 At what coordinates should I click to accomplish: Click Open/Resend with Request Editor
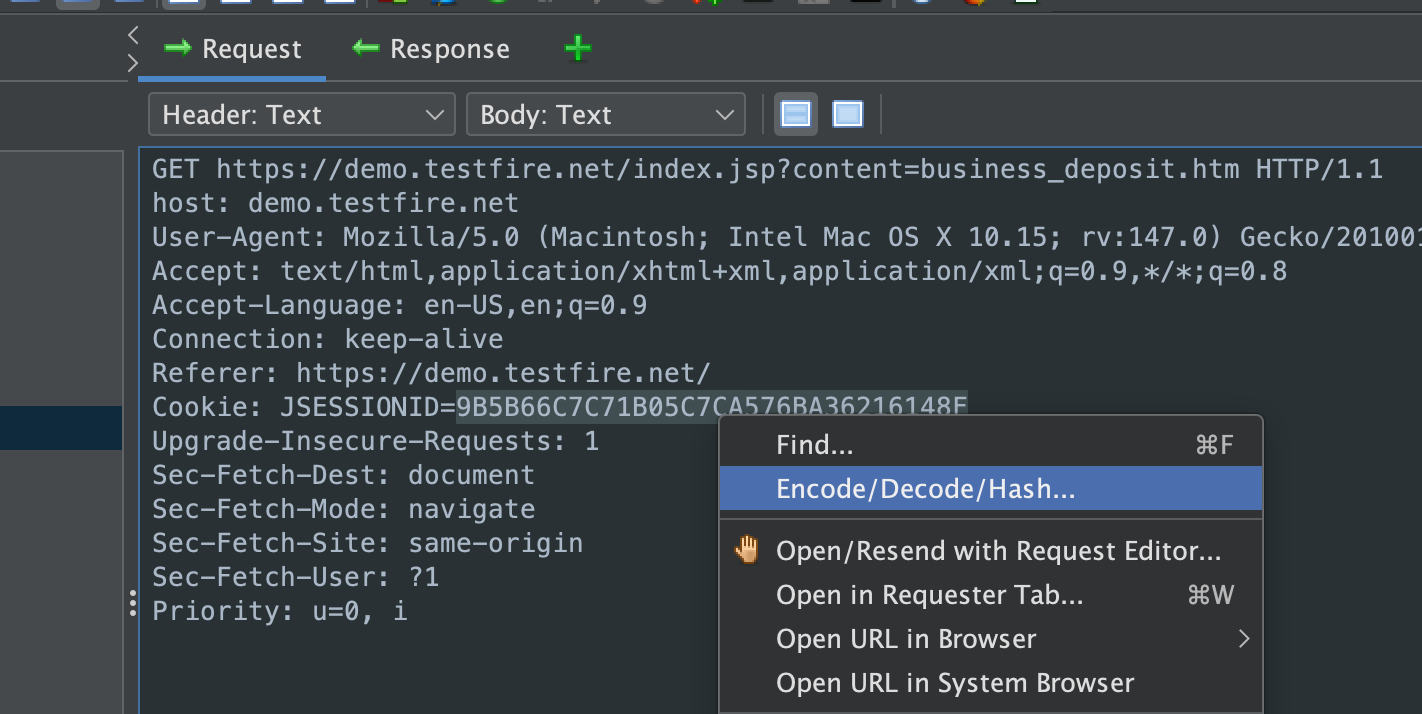999,549
